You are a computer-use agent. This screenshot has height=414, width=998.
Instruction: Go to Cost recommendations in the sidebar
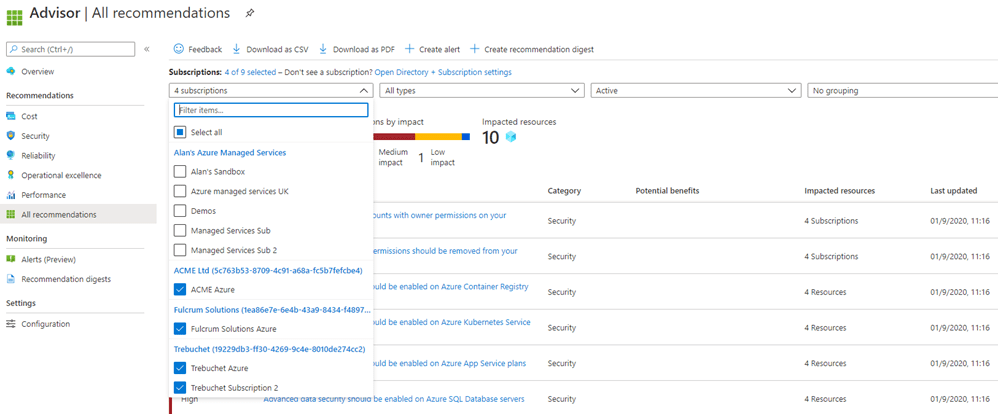29,116
